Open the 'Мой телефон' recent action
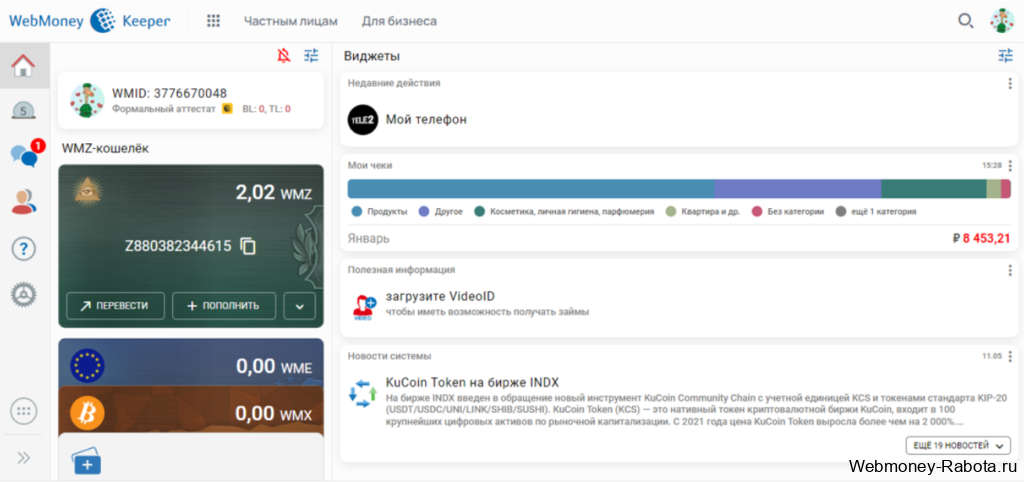 (426, 120)
